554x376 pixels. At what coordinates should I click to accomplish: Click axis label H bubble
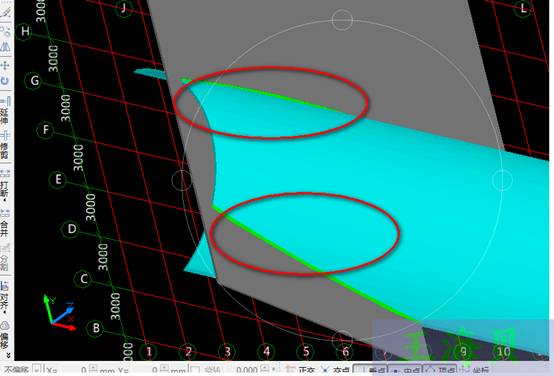click(24, 31)
